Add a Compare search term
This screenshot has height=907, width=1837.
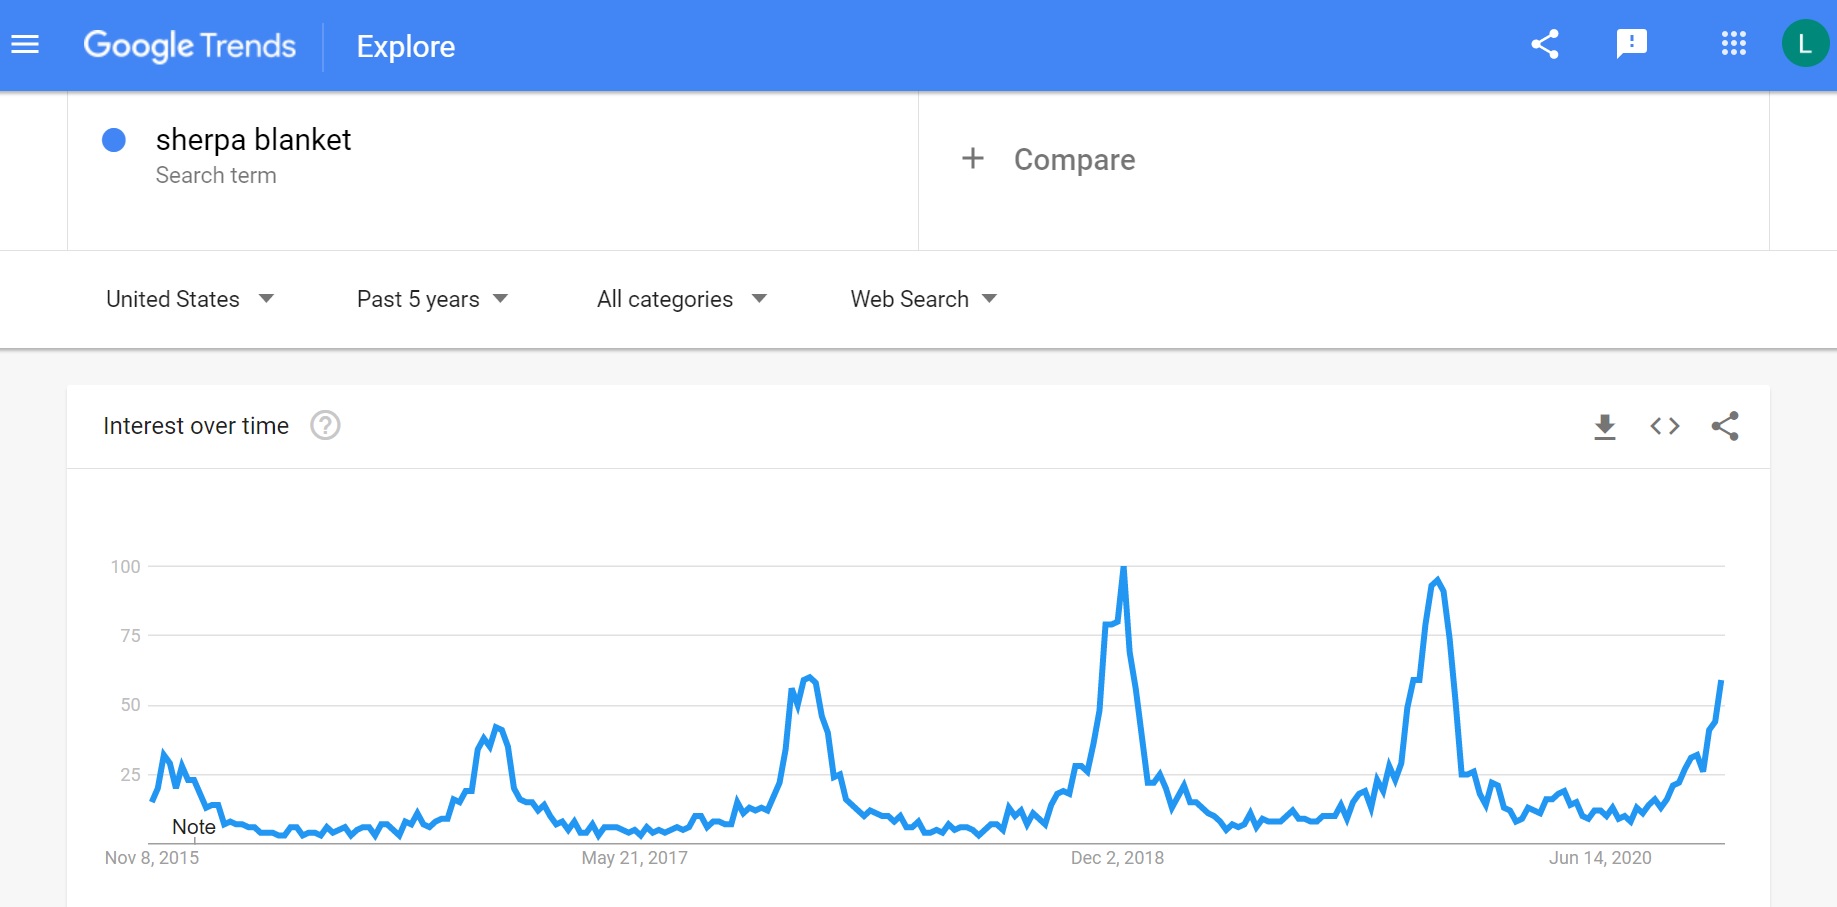point(1074,160)
